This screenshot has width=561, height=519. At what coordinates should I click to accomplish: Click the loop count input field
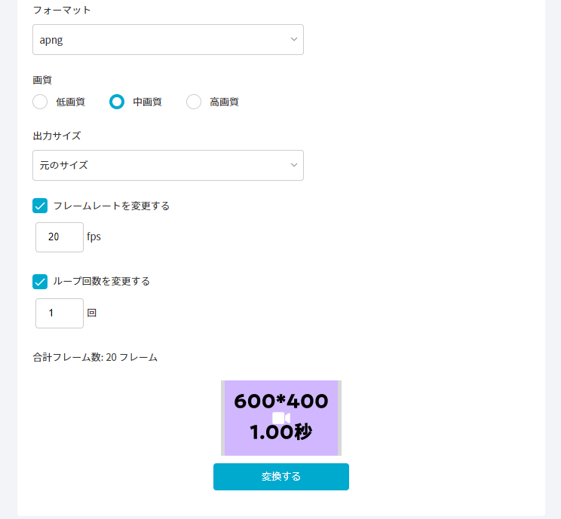pos(59,313)
